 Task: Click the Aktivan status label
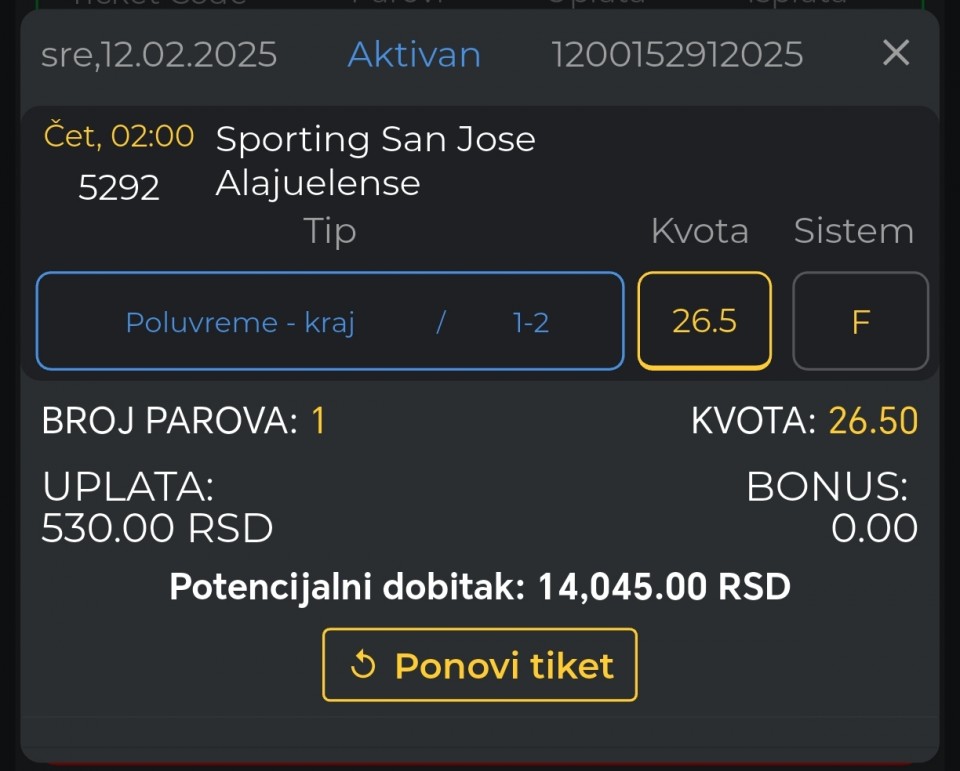coord(414,54)
